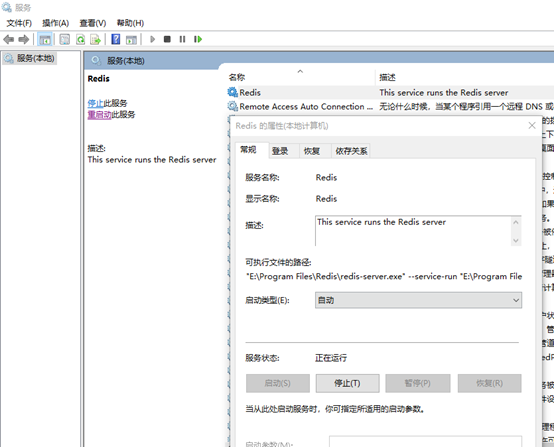Click the forward arrow toolbar icon

[23, 39]
